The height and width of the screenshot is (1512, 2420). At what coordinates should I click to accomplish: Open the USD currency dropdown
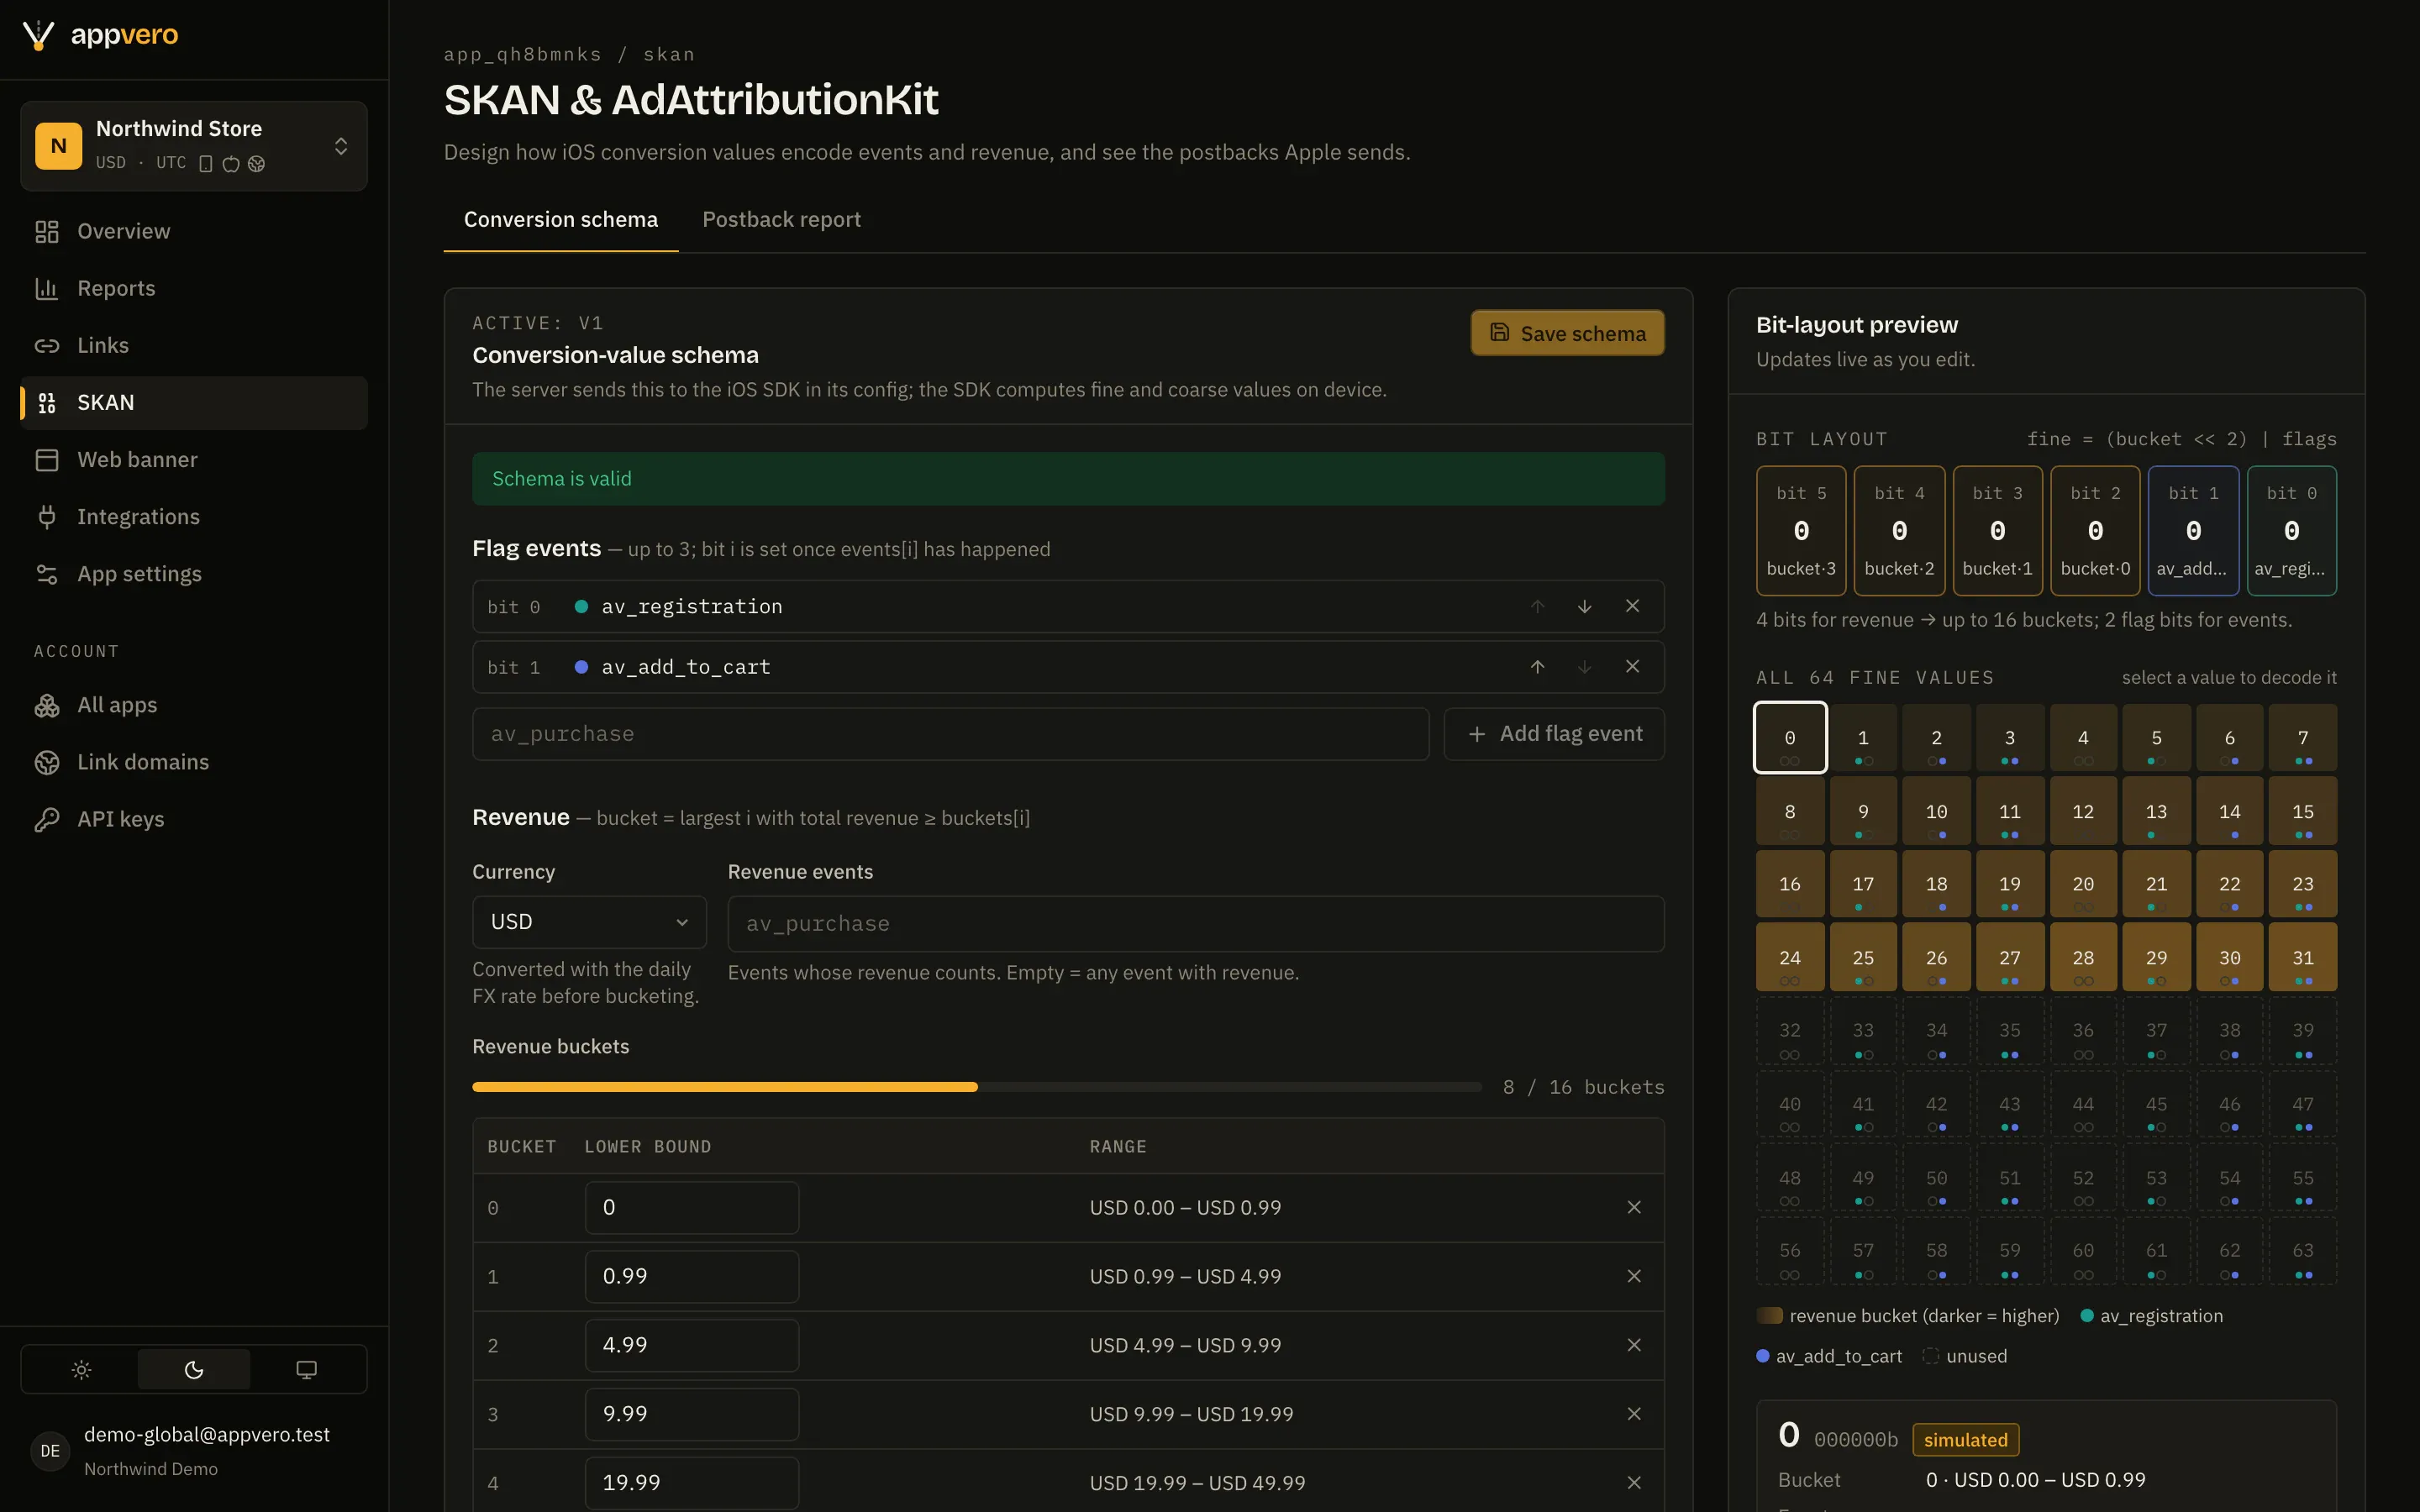tap(589, 922)
